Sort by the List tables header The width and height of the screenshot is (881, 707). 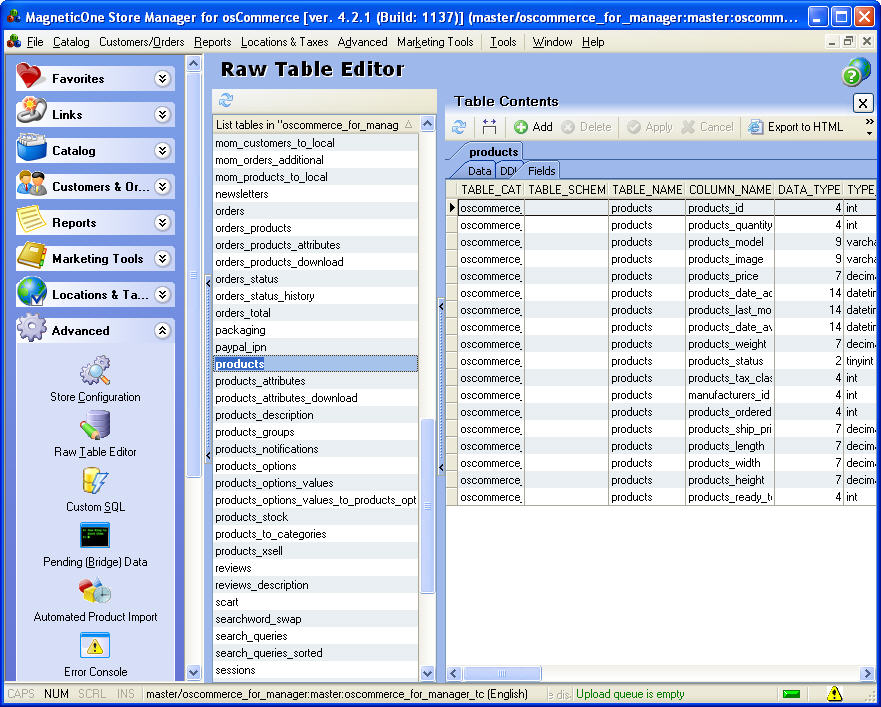315,125
